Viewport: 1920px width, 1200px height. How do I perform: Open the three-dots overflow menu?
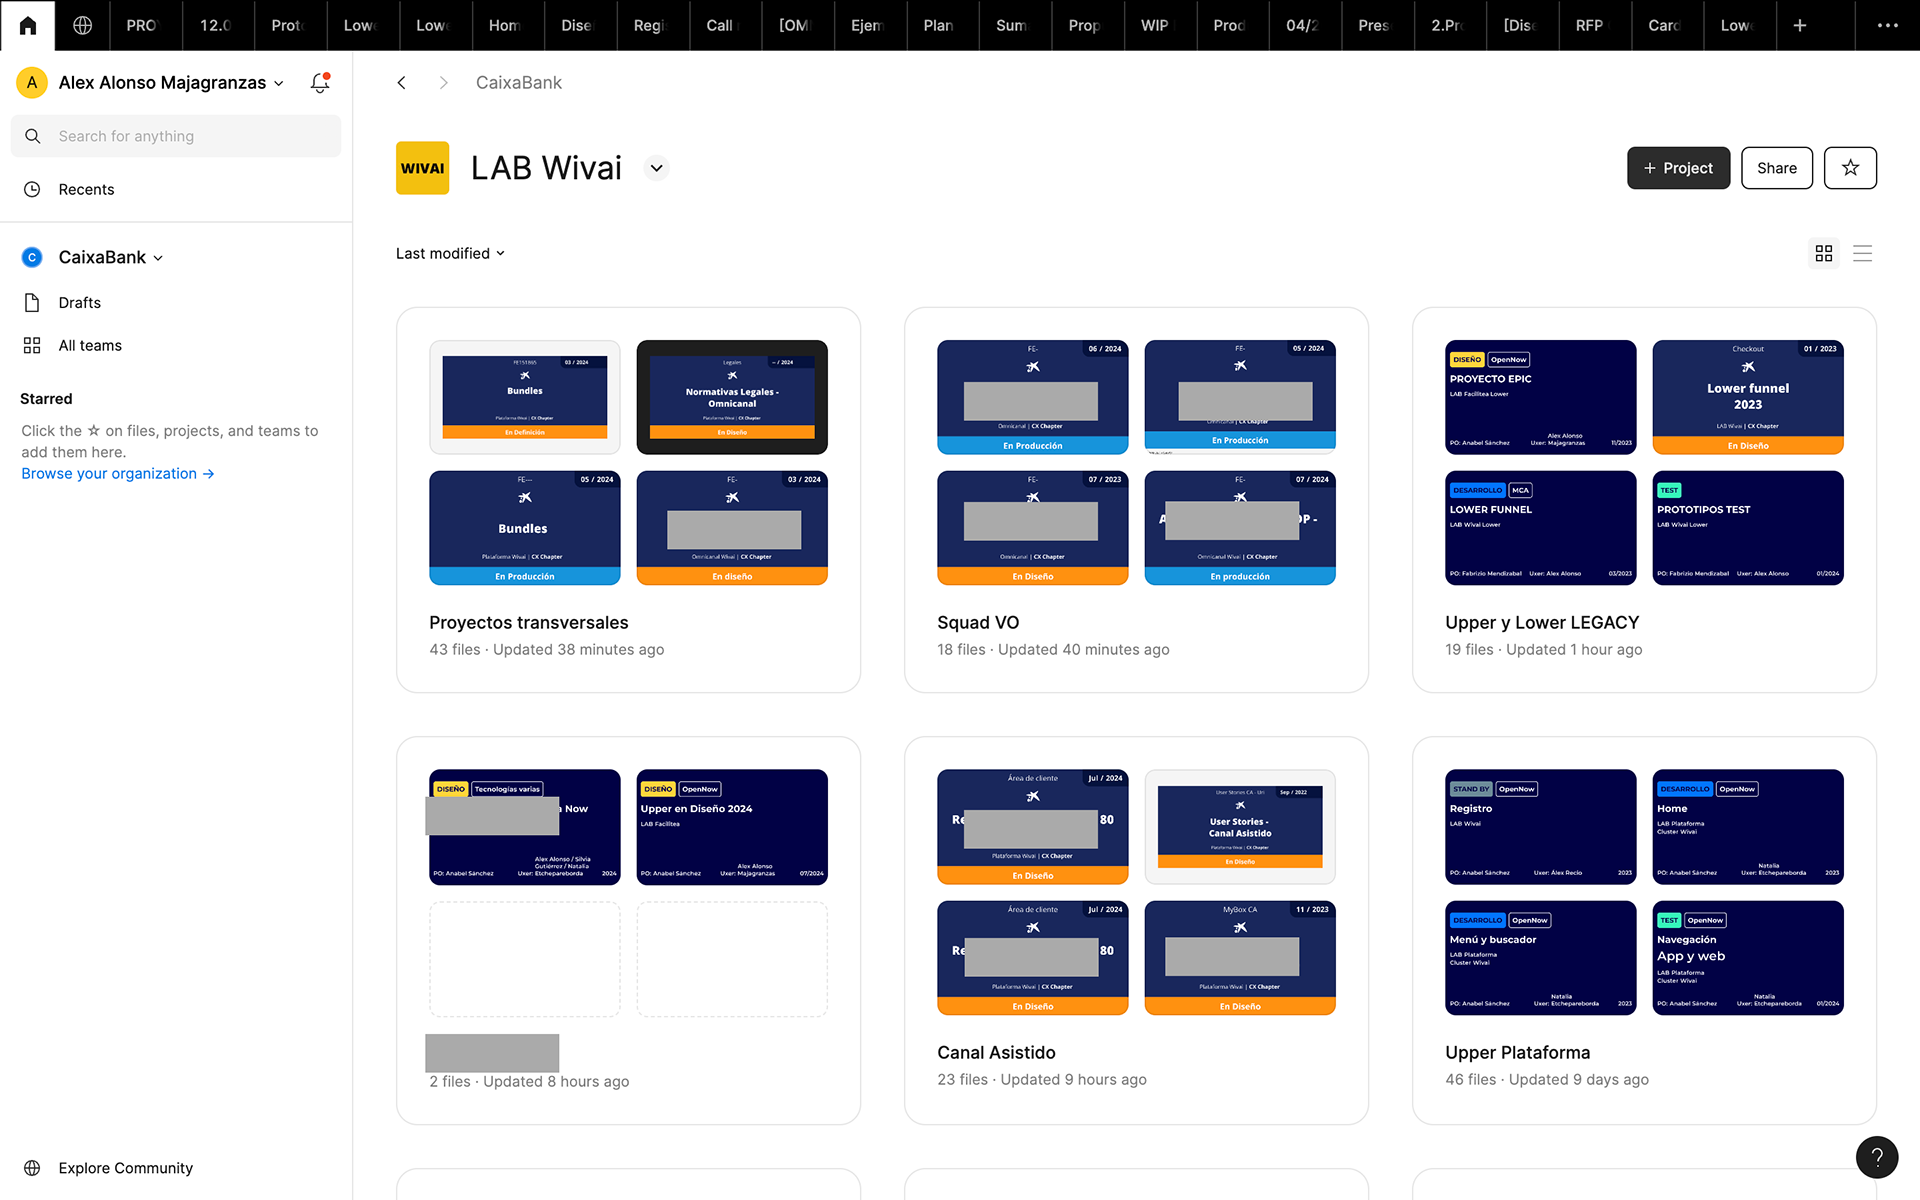pos(1887,25)
